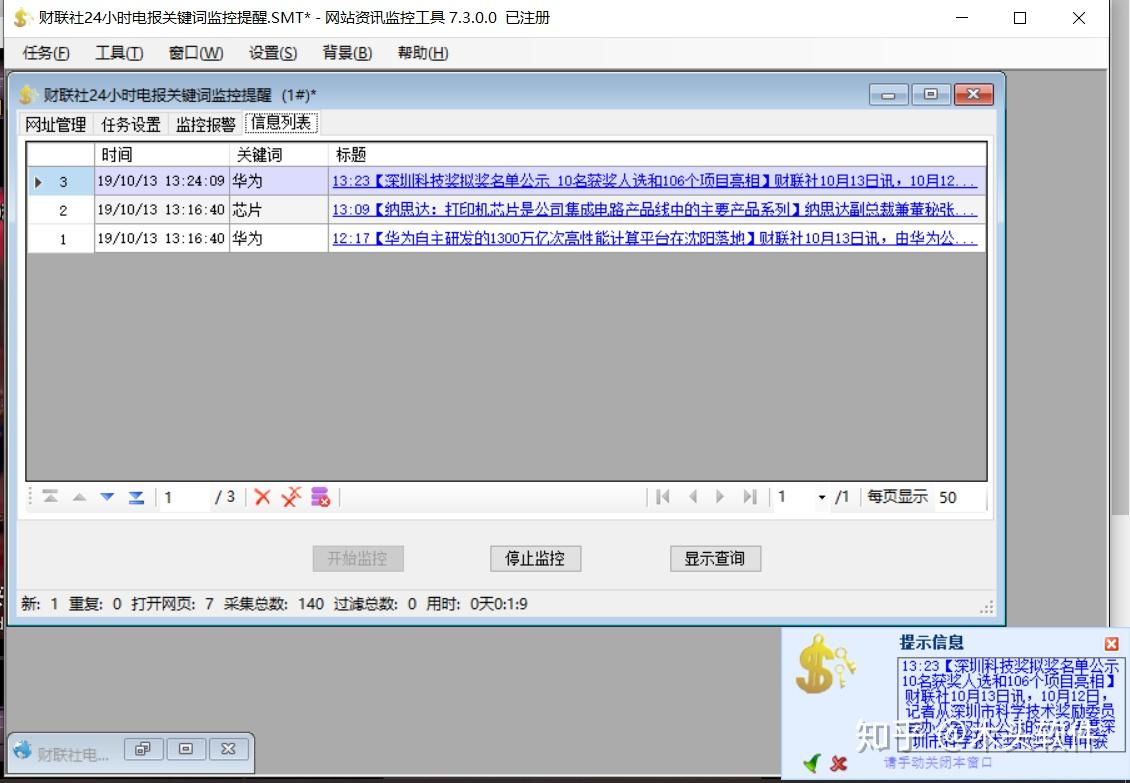Select row 2 via its row header

click(x=61, y=210)
